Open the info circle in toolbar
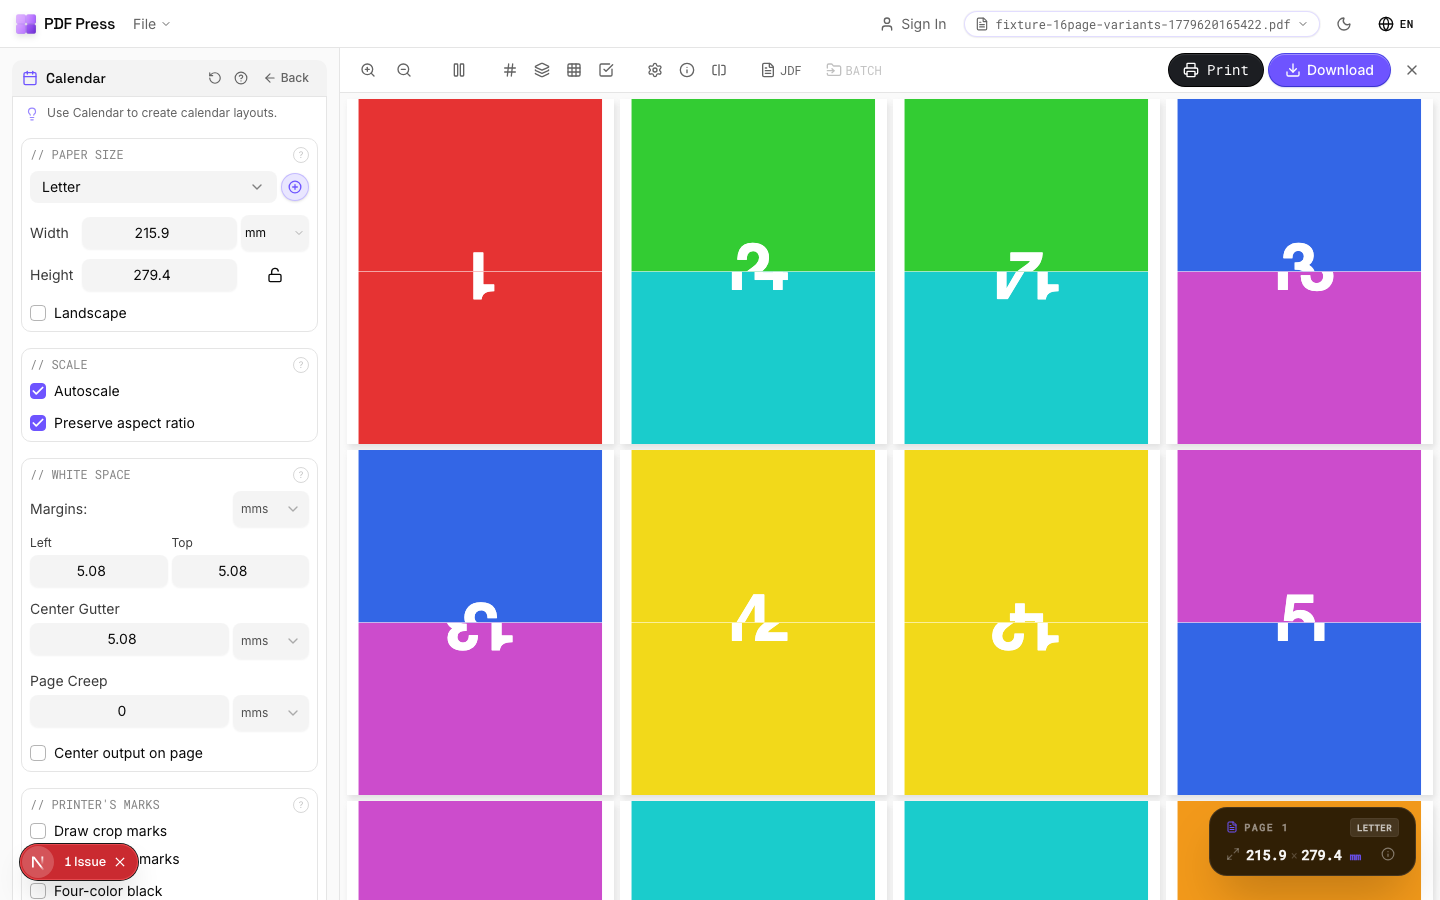Viewport: 1440px width, 900px height. [687, 70]
